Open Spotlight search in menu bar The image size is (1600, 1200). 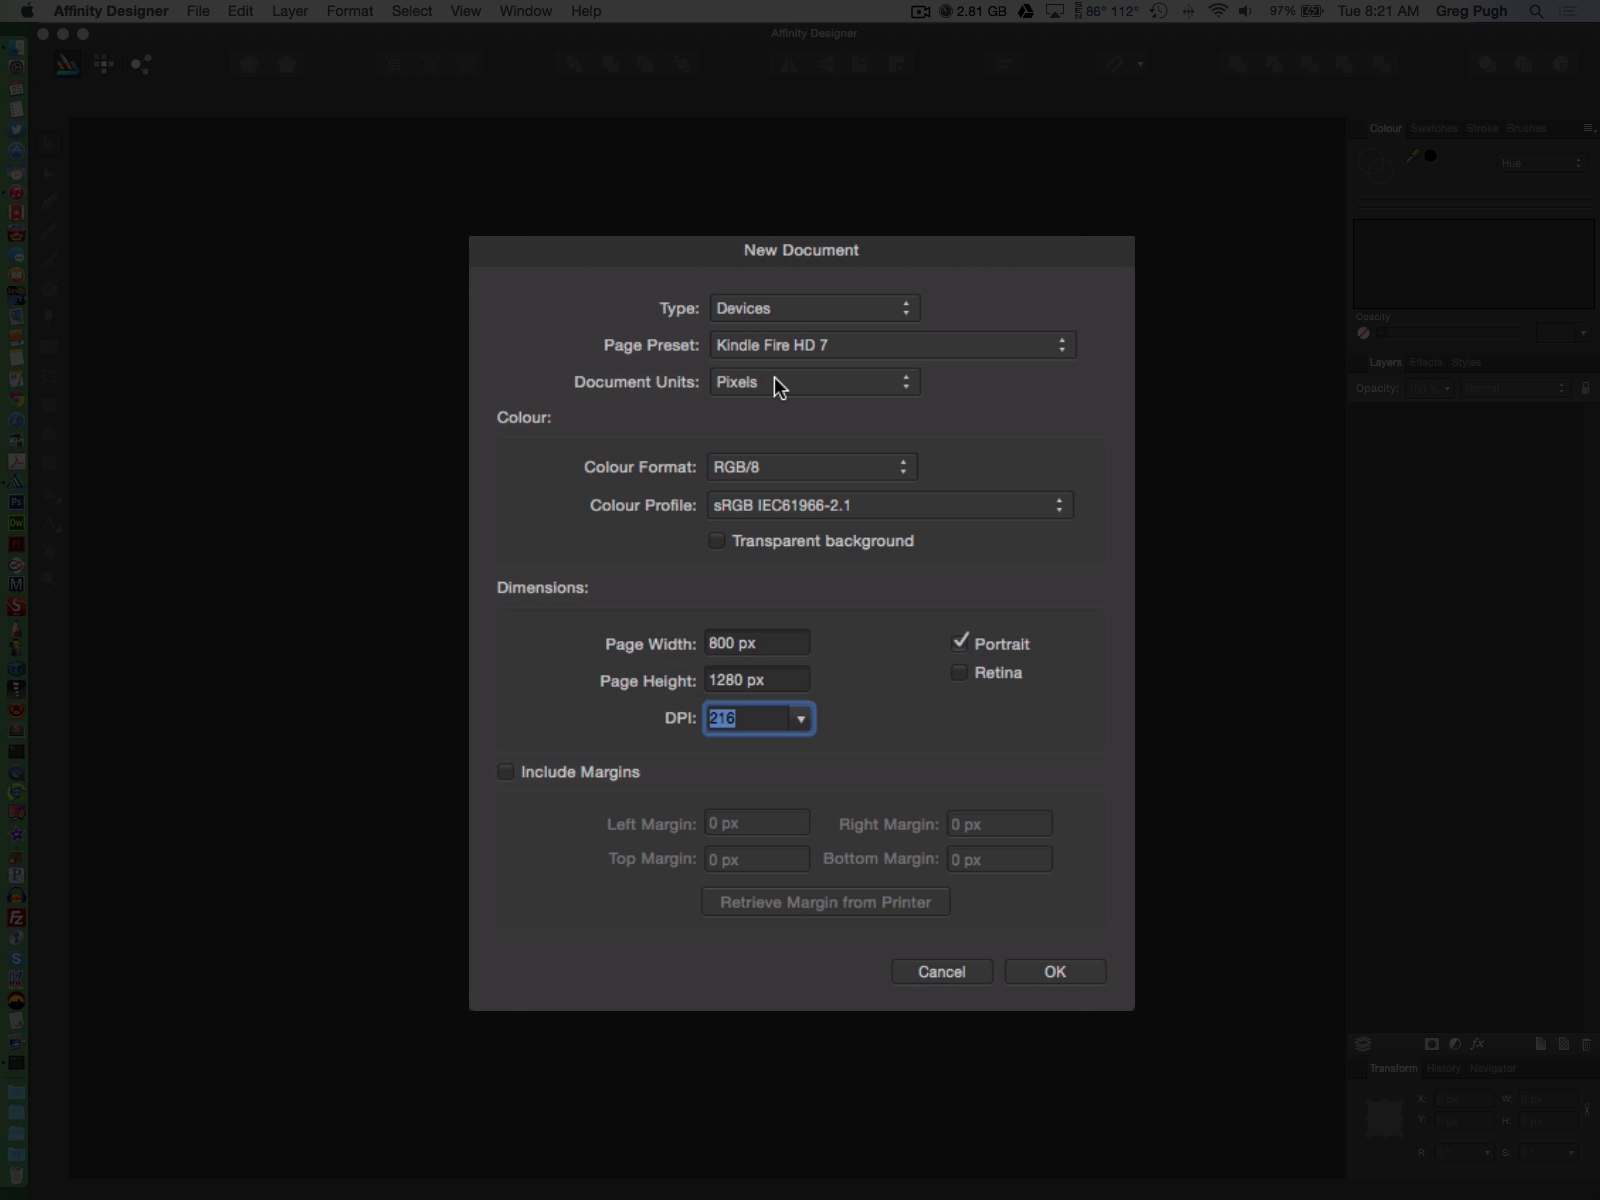pos(1536,11)
